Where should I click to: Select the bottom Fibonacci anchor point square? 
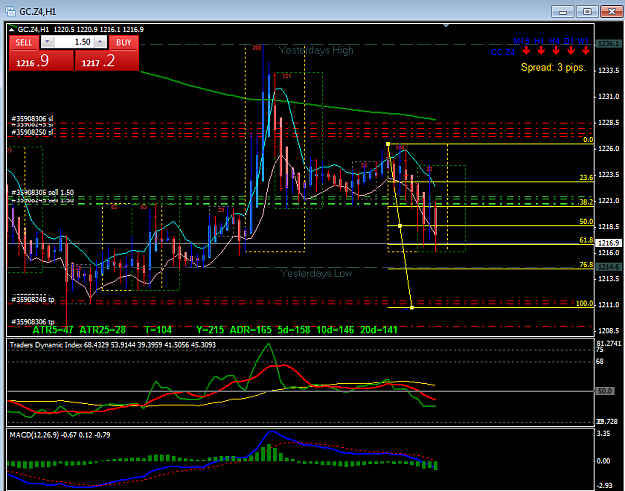(412, 308)
